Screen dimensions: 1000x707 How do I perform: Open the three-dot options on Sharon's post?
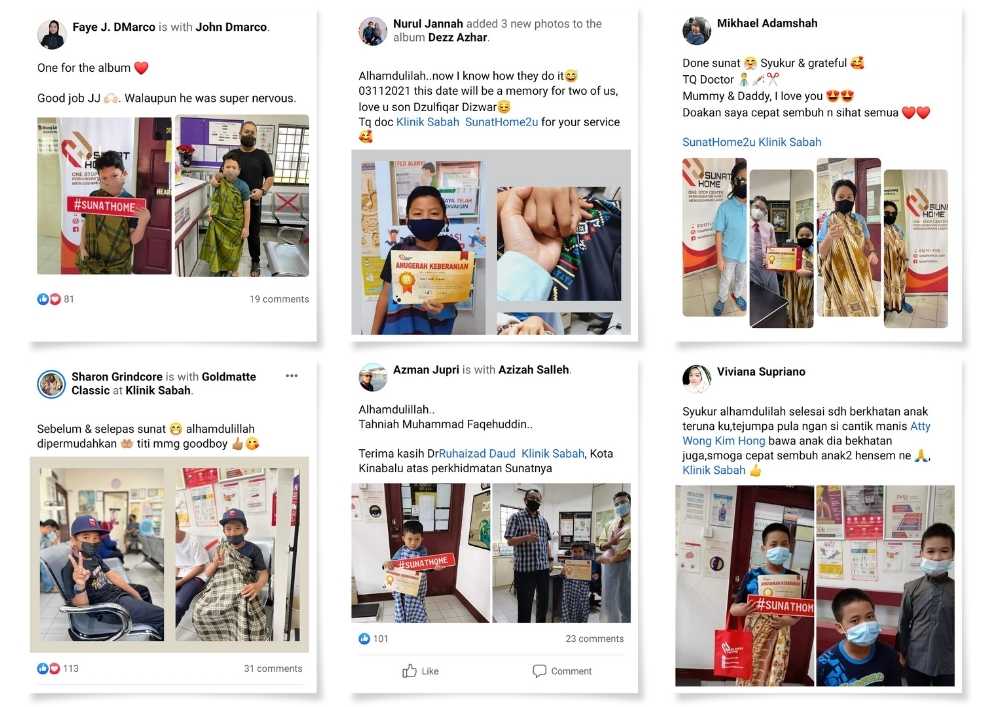click(x=291, y=375)
